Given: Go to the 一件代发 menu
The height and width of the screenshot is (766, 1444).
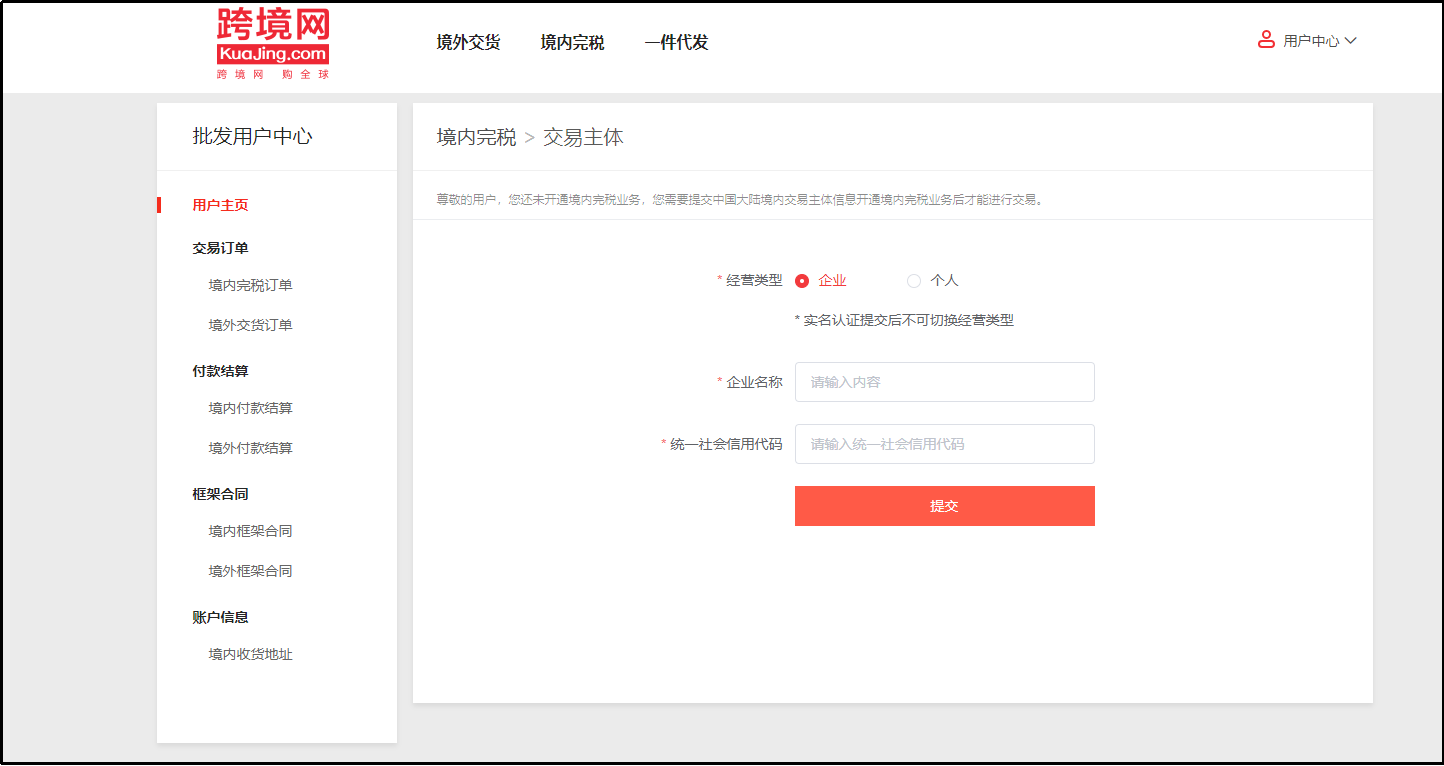Looking at the screenshot, I should tap(676, 43).
